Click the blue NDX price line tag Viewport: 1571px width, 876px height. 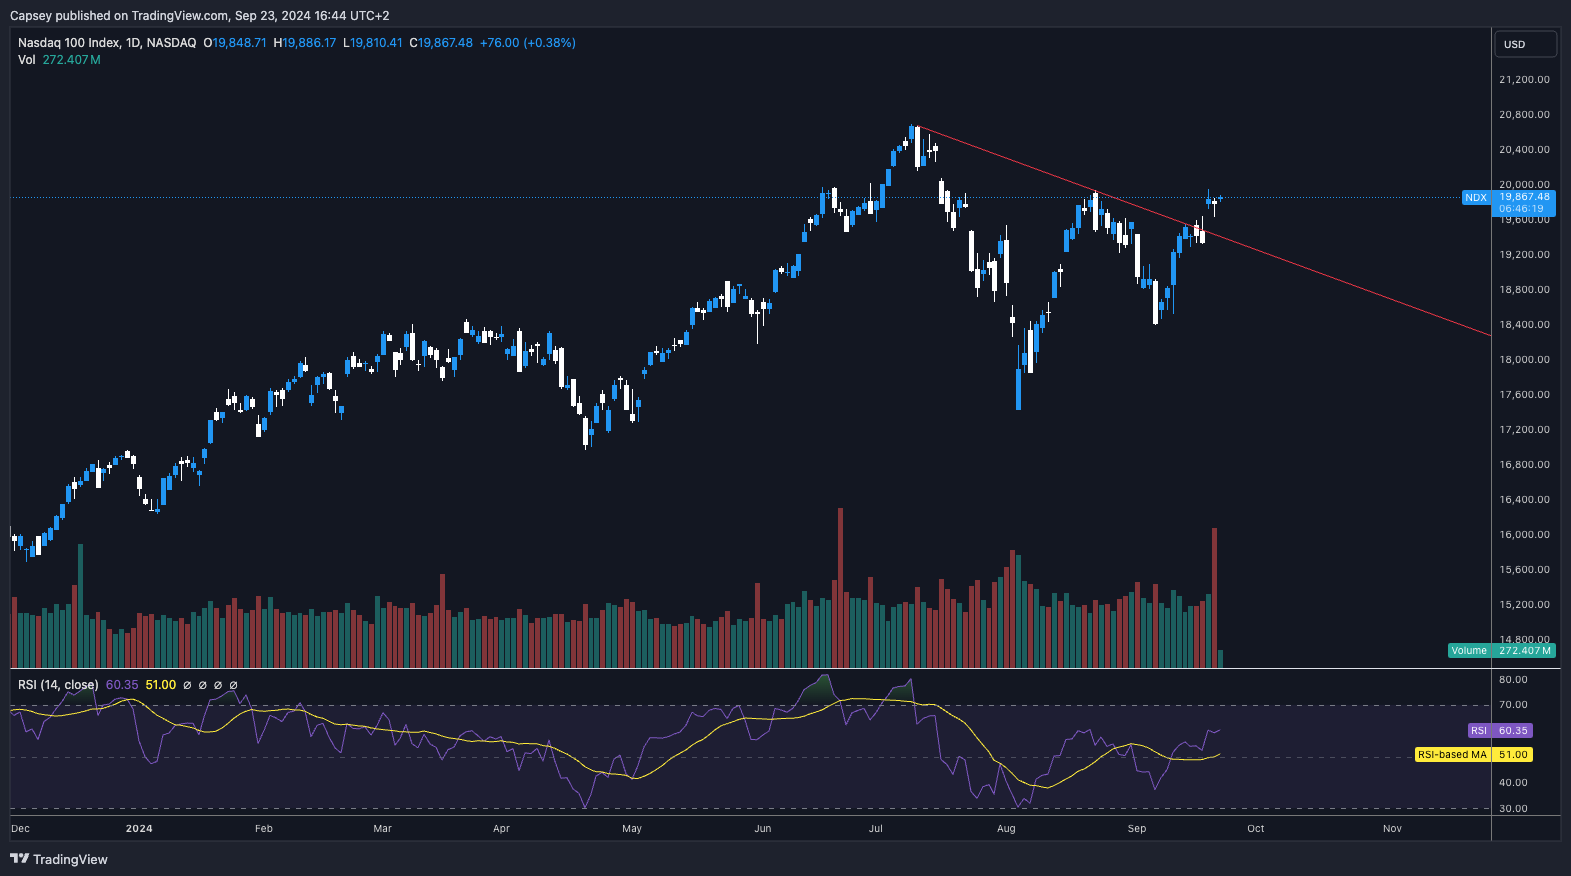pos(1476,198)
